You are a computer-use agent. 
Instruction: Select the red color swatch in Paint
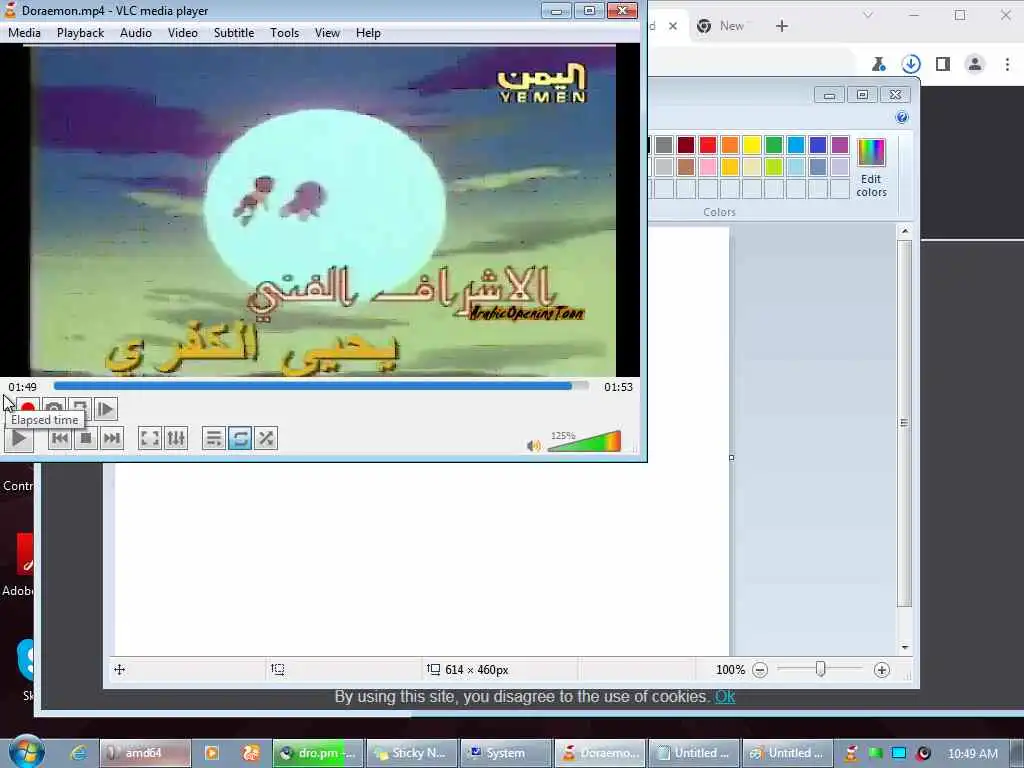tap(708, 144)
